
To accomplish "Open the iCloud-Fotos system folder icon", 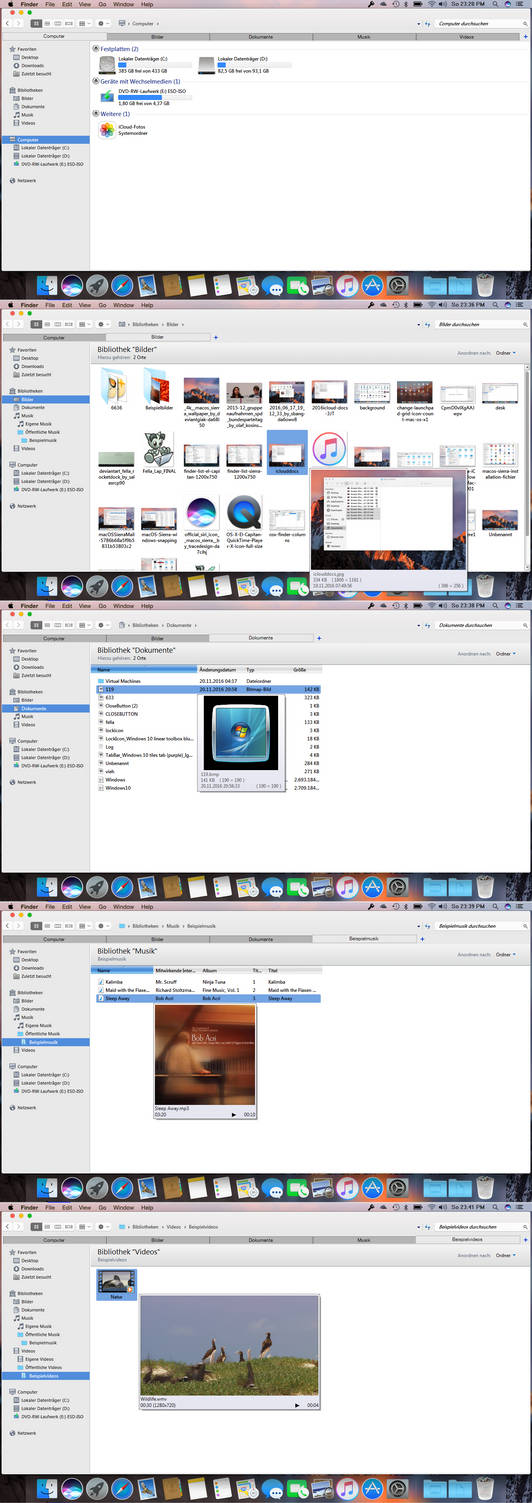I will (x=108, y=130).
